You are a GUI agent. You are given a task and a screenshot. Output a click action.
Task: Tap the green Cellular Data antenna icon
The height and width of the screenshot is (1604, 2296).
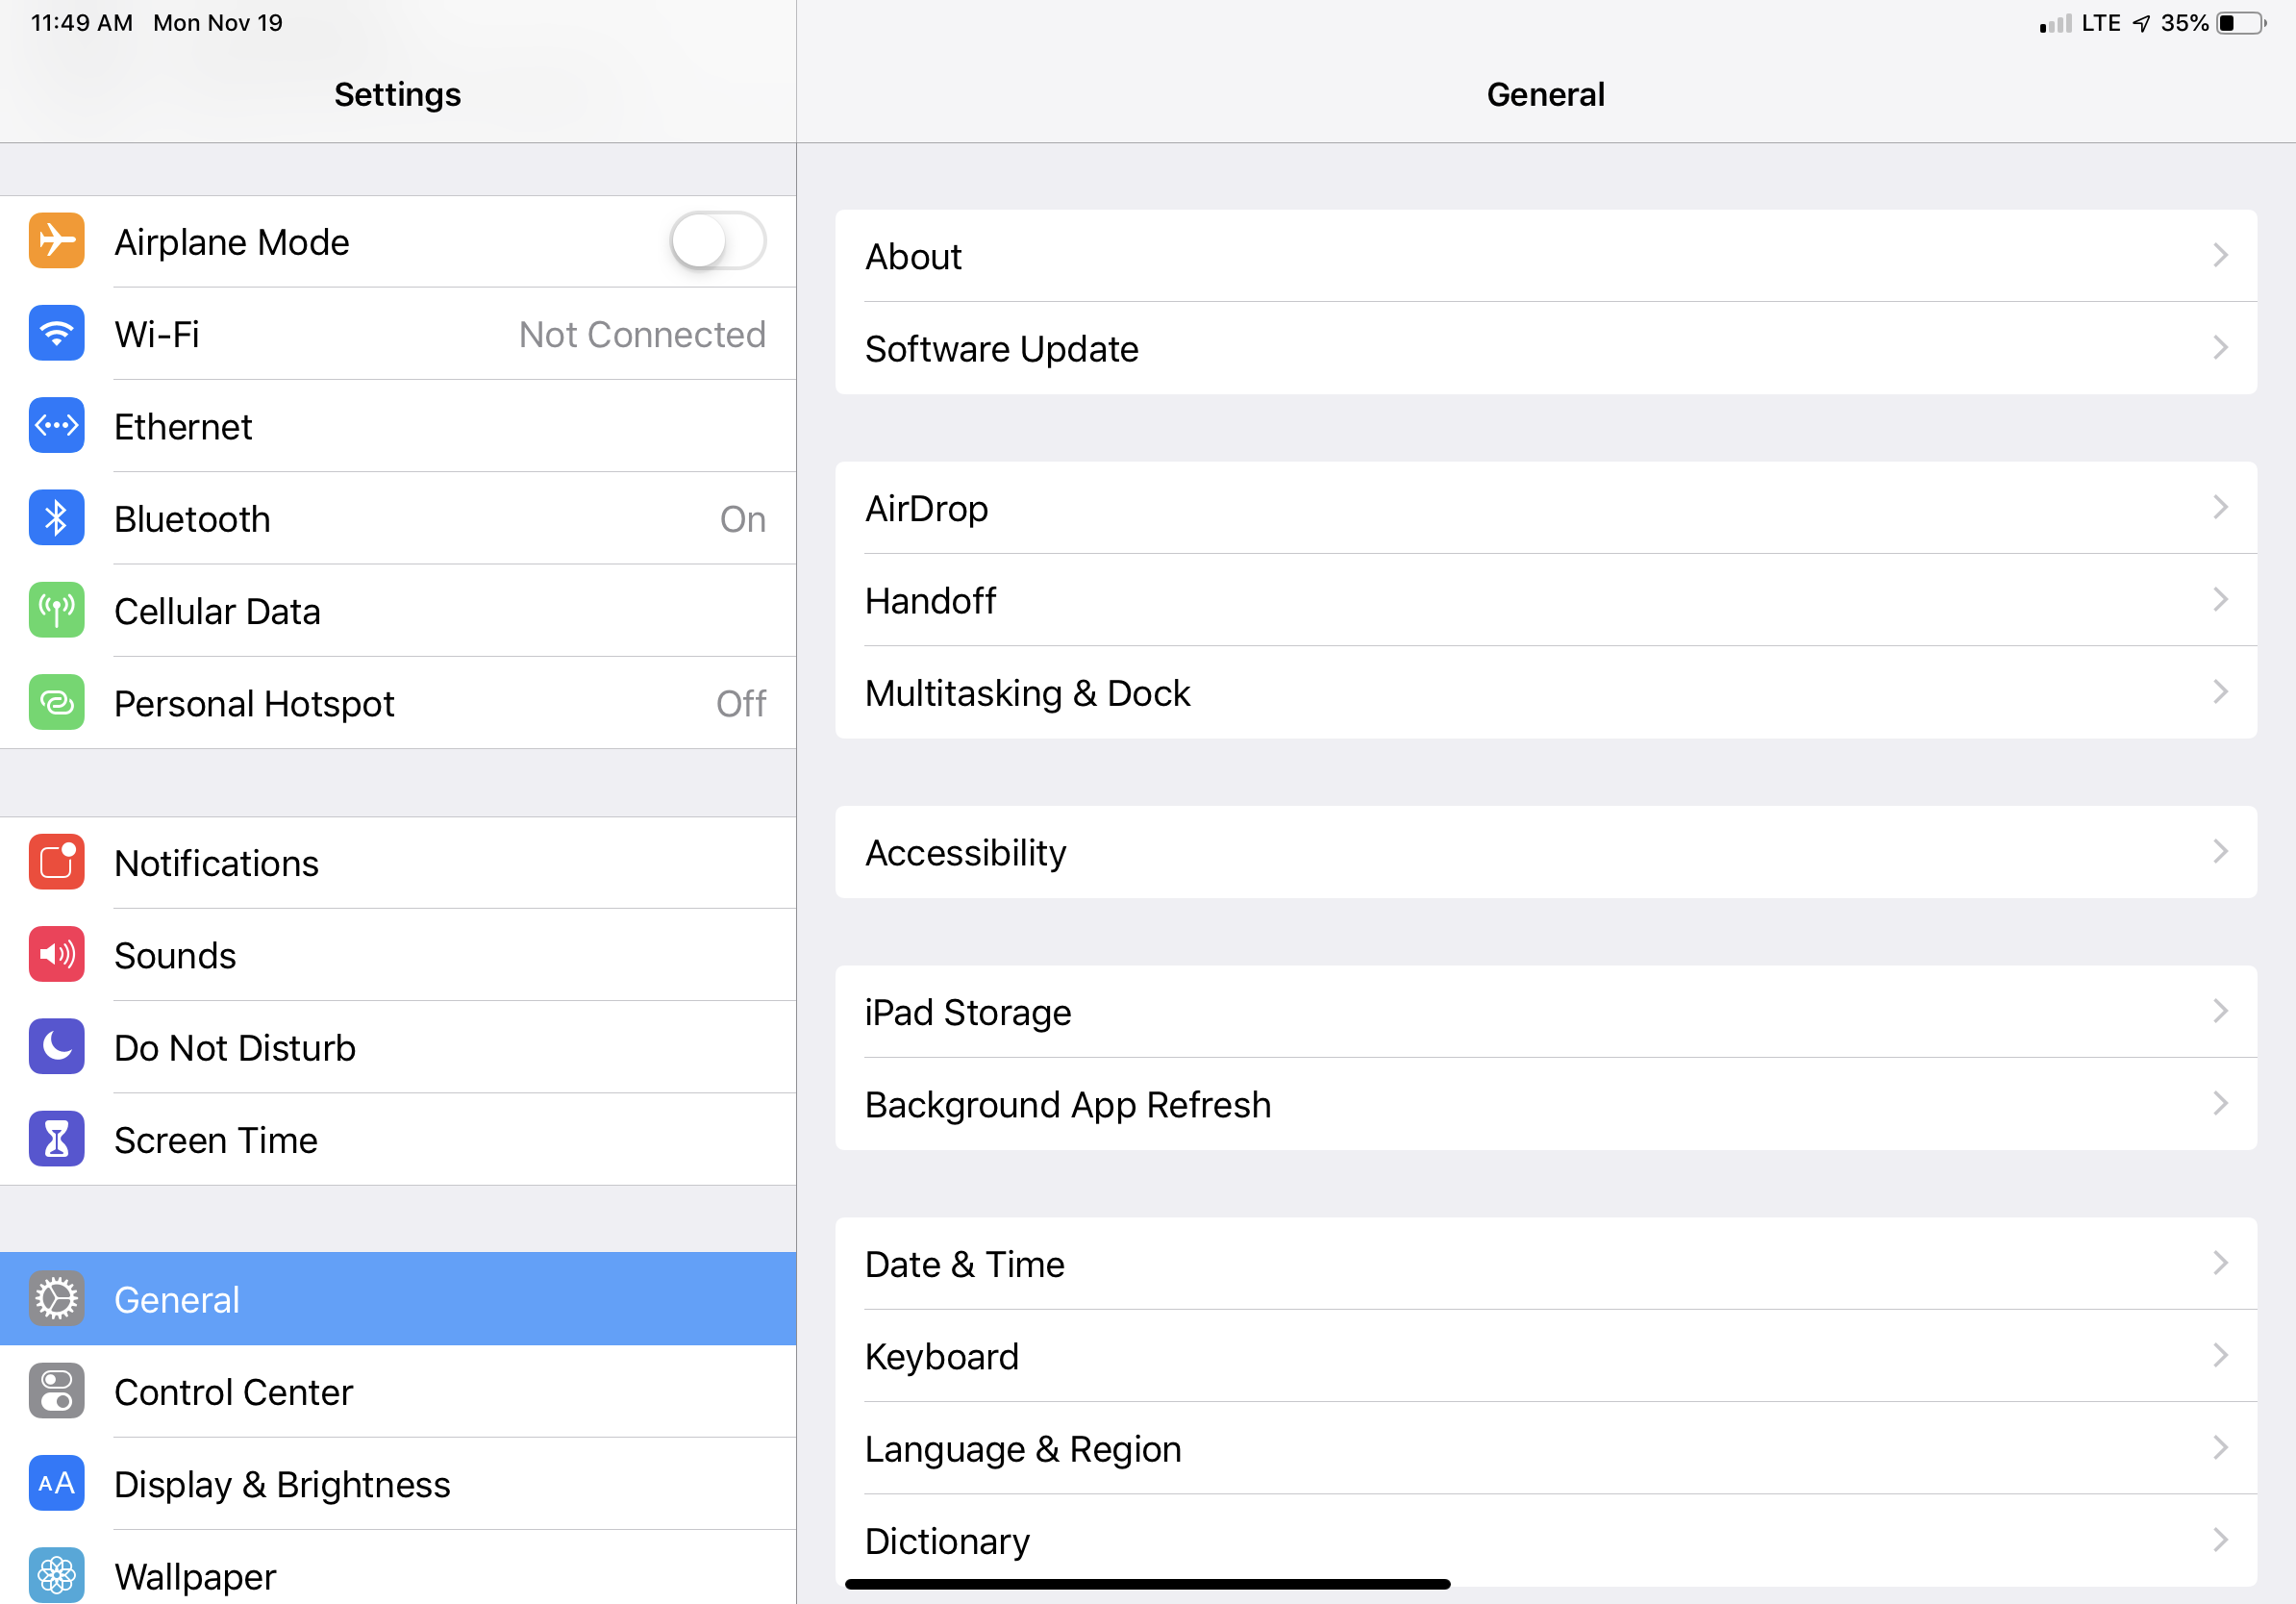[x=57, y=610]
